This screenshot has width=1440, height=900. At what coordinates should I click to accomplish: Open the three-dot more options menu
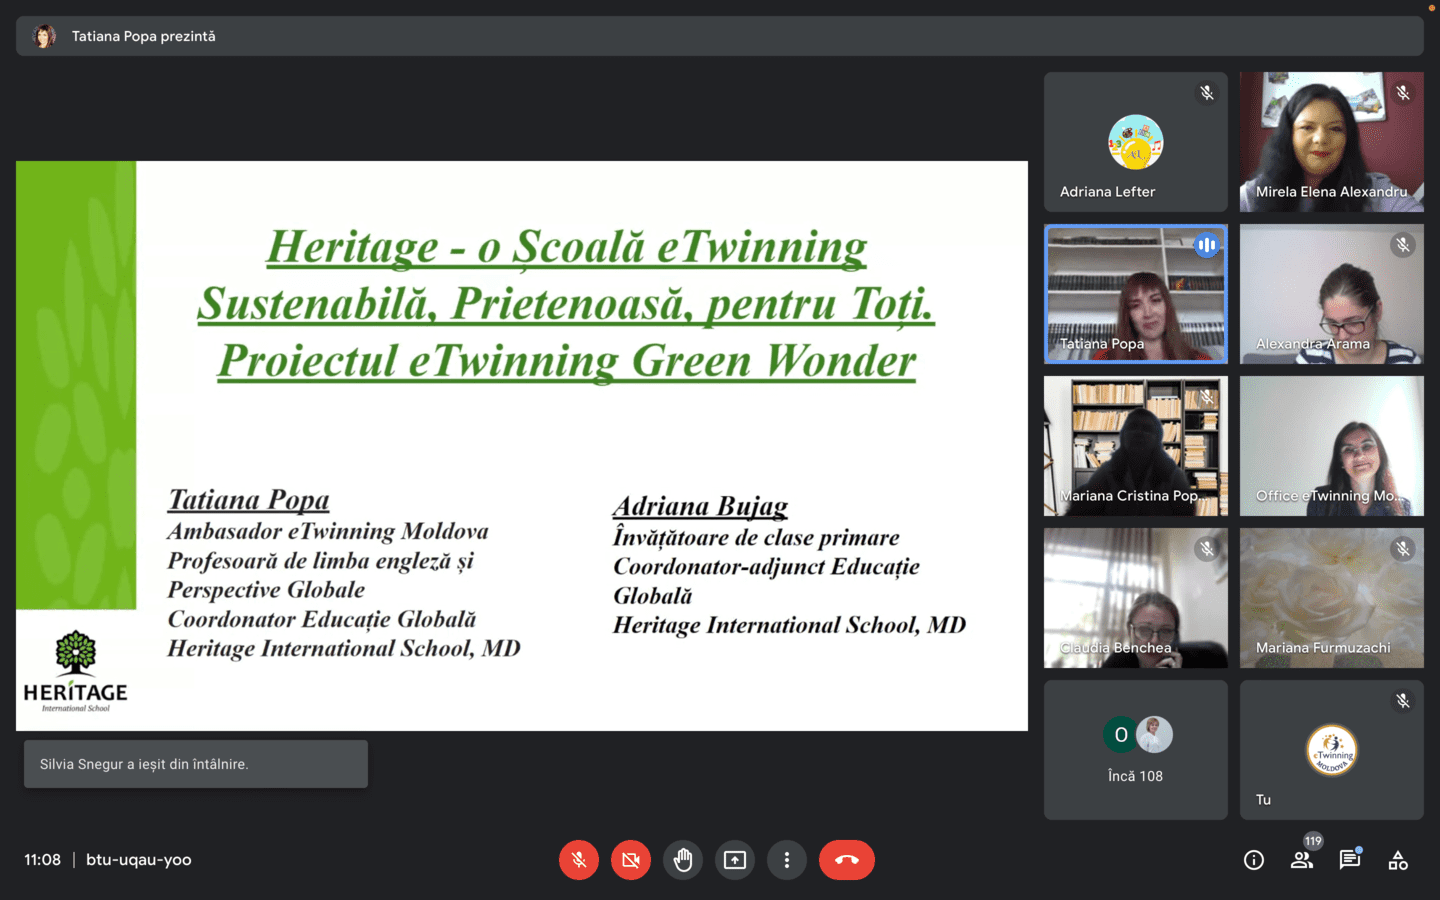[x=787, y=860]
